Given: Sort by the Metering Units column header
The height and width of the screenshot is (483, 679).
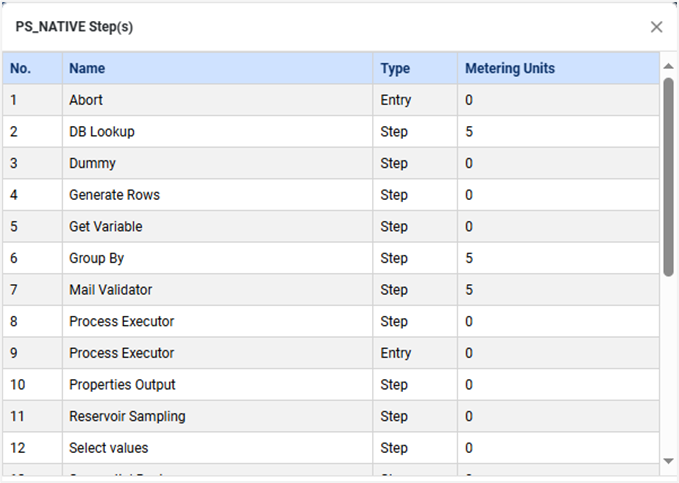Looking at the screenshot, I should [509, 69].
